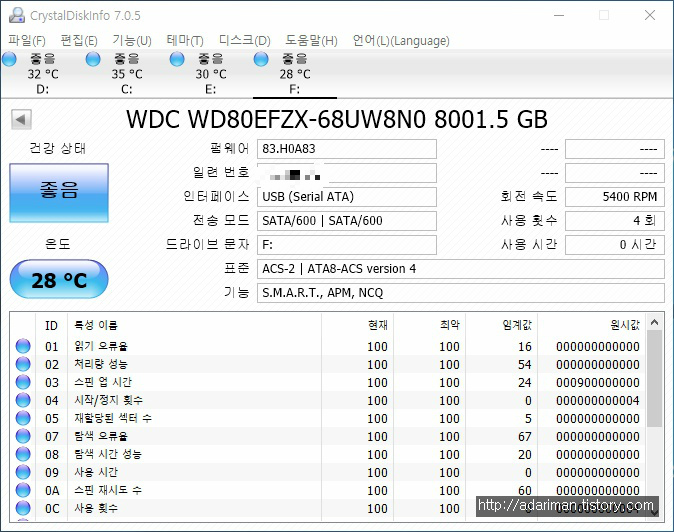The width and height of the screenshot is (674, 532).
Task: Click the rotation speed value 5400 RPM
Action: [x=615, y=197]
